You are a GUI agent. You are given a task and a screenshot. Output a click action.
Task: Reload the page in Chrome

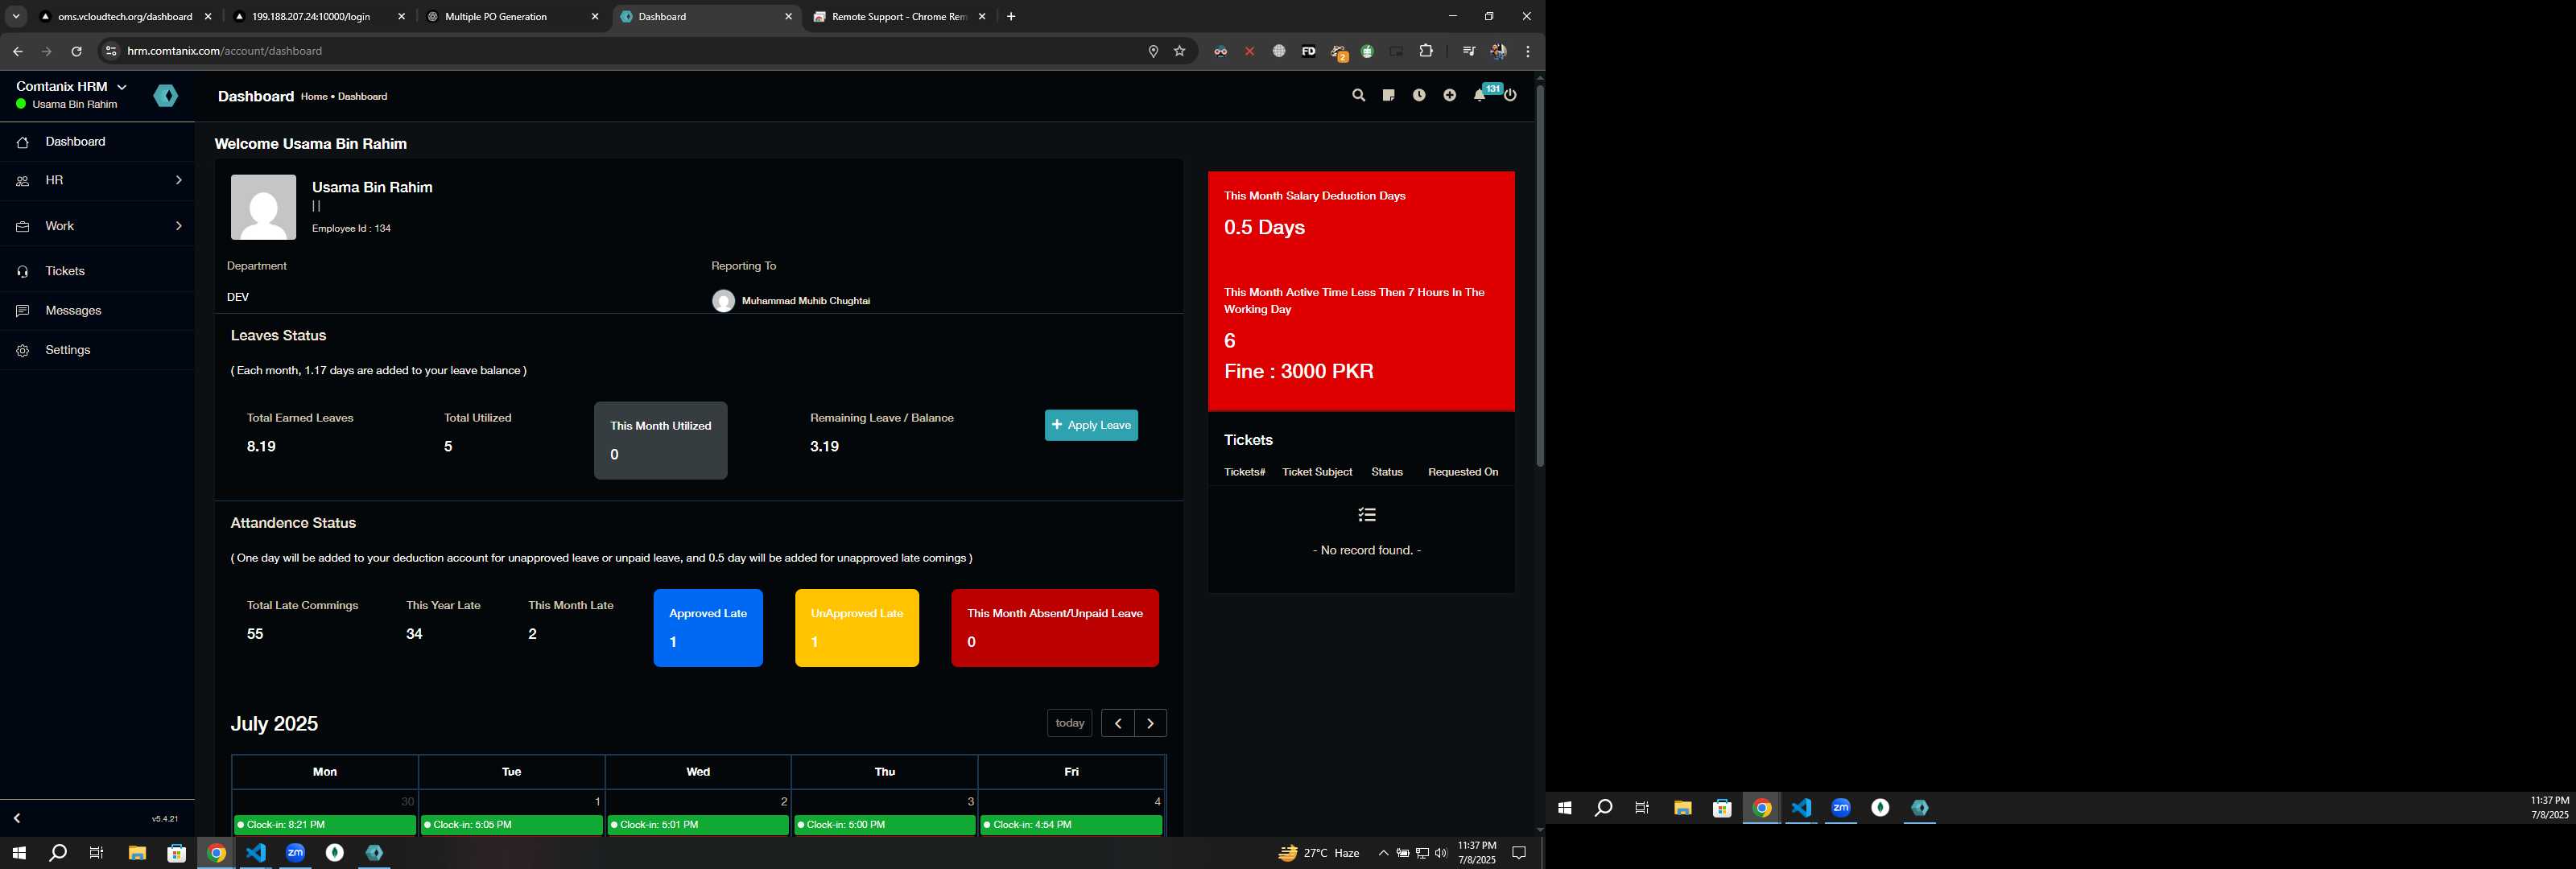(x=76, y=51)
